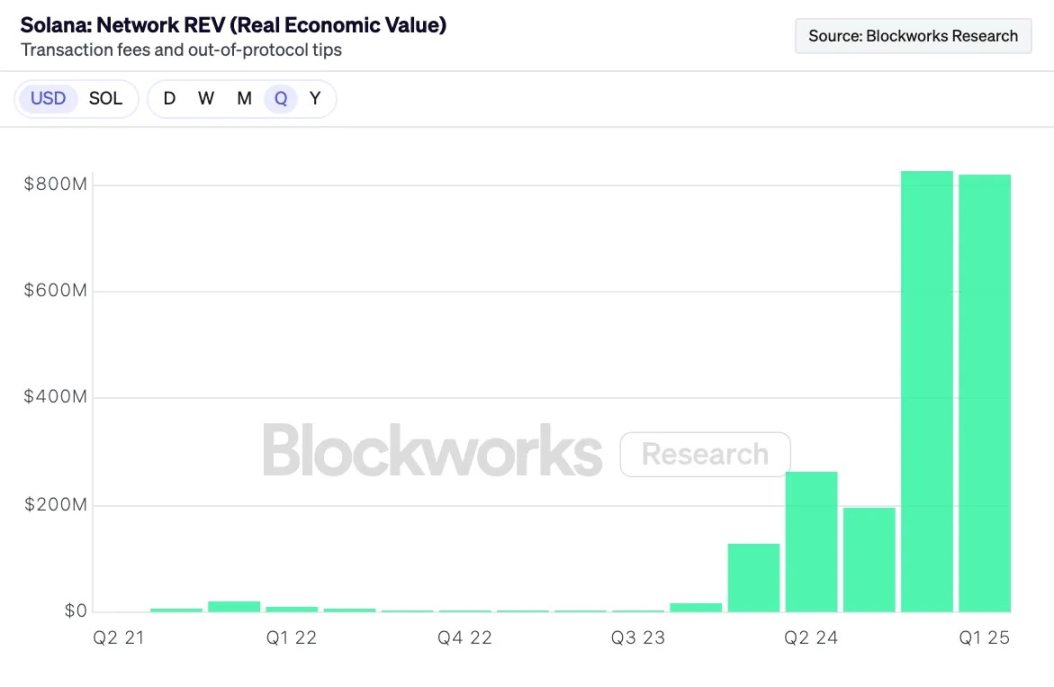
Task: Click the $800M y-axis label
Action: pyautogui.click(x=55, y=184)
